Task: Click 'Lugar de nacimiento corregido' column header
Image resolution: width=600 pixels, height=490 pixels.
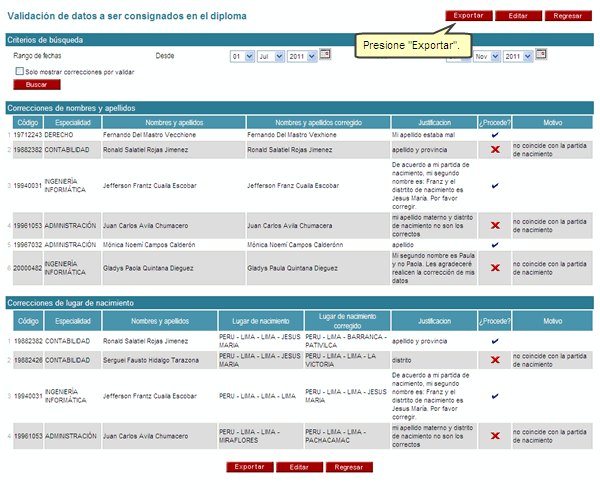Action: click(x=347, y=321)
